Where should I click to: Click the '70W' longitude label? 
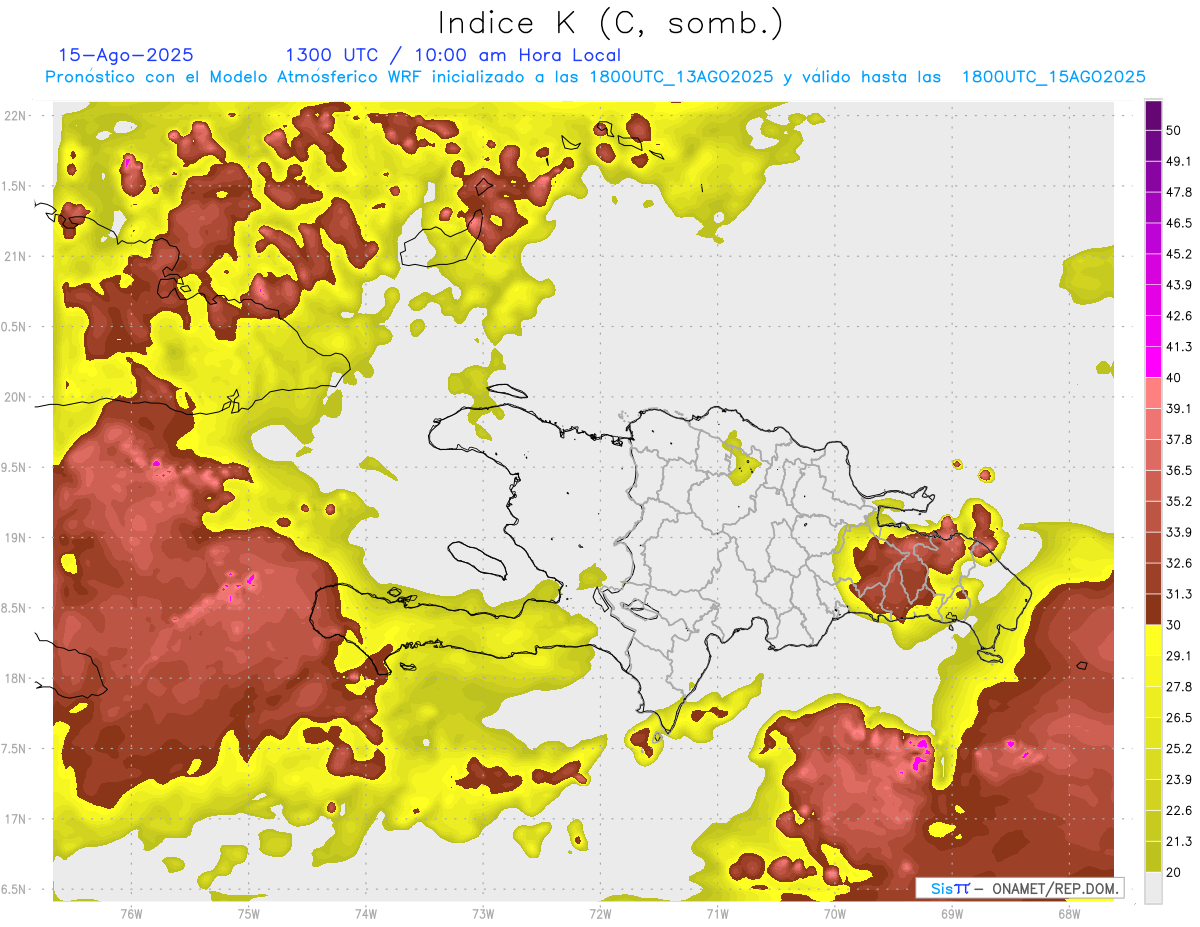tap(835, 913)
